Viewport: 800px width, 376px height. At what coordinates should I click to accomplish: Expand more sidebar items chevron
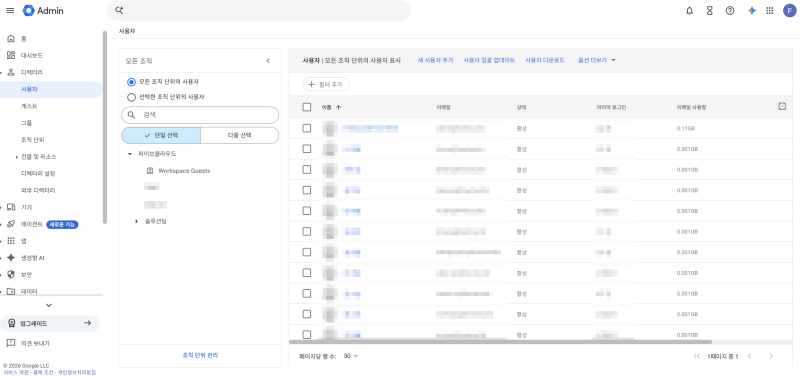49,305
